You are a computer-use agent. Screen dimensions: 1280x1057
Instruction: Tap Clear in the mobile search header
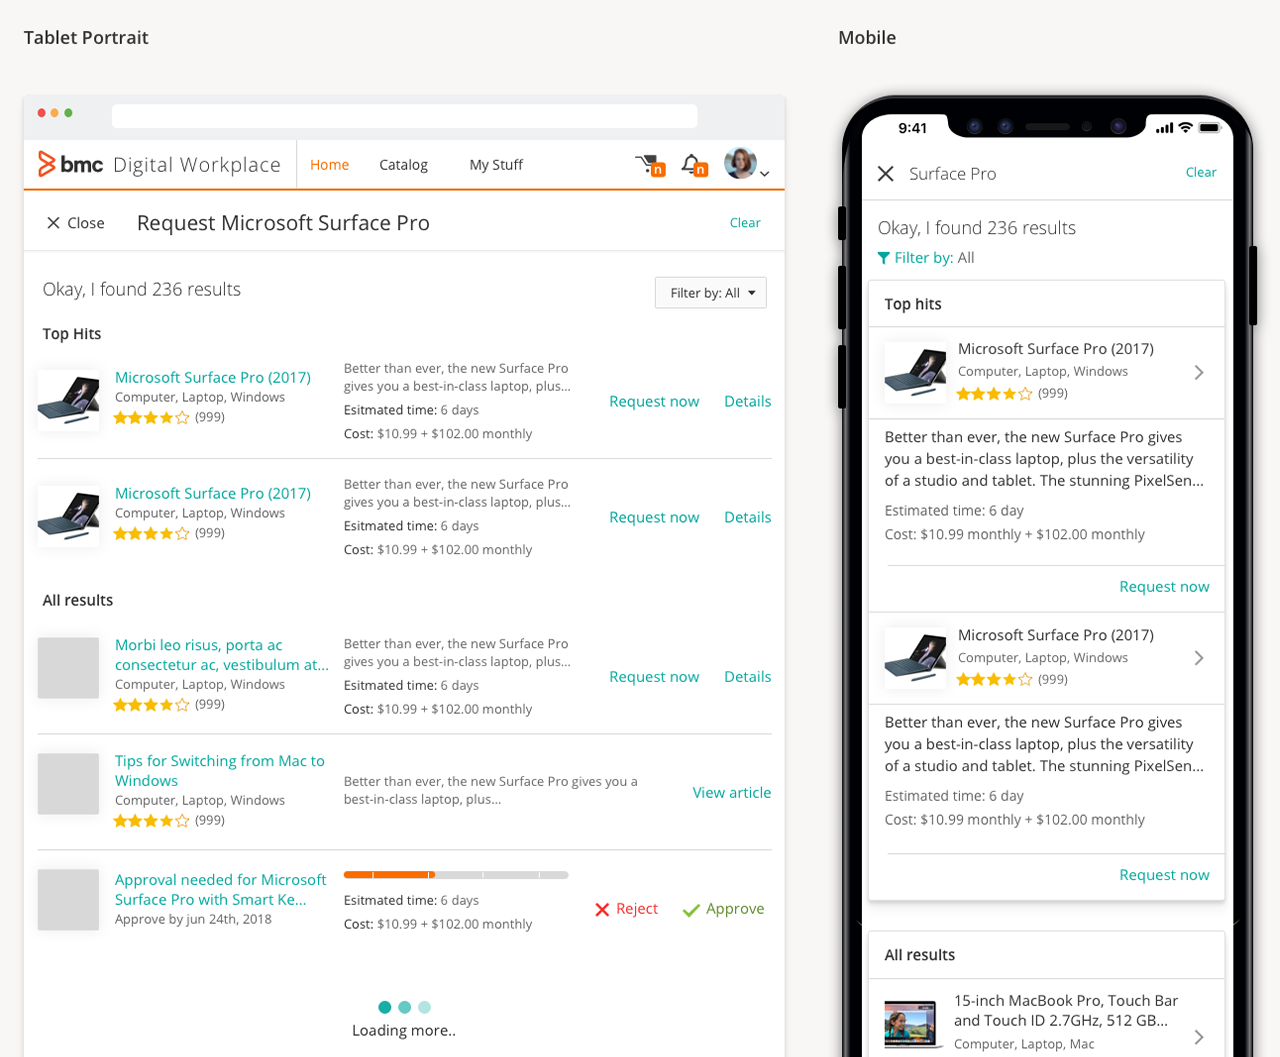(x=1201, y=172)
